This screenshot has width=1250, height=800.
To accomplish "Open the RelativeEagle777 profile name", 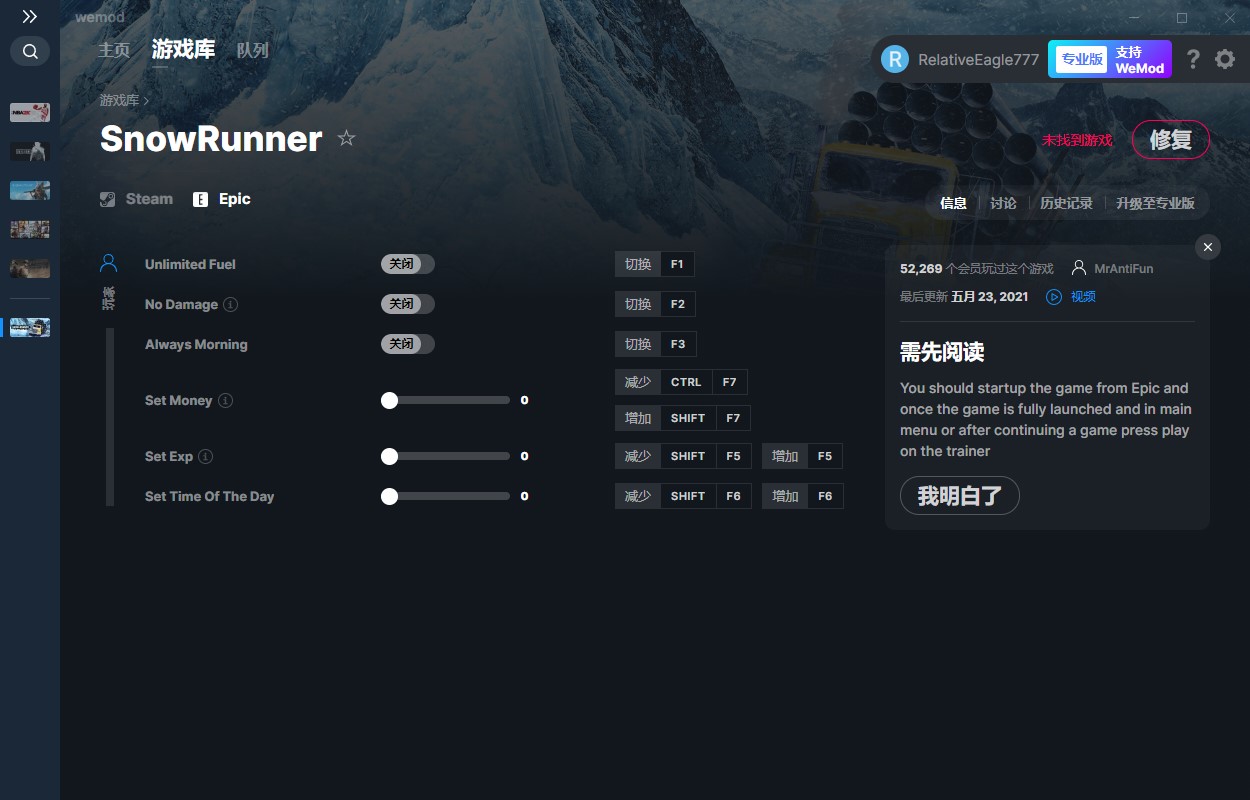I will click(x=978, y=59).
